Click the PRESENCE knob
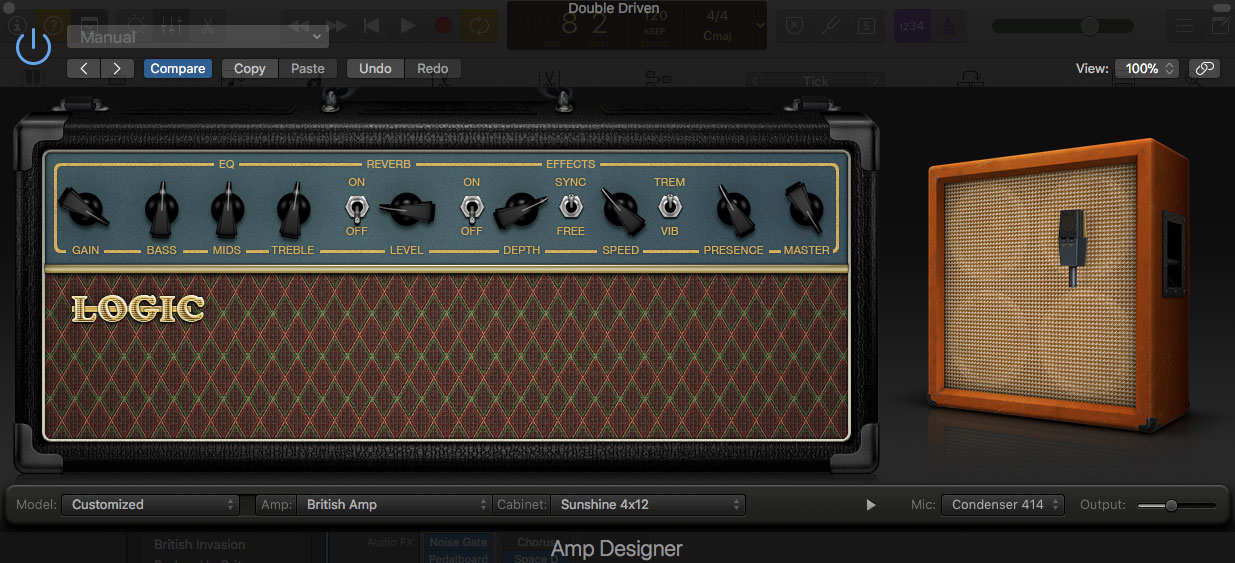The height and width of the screenshot is (563, 1235). click(734, 209)
